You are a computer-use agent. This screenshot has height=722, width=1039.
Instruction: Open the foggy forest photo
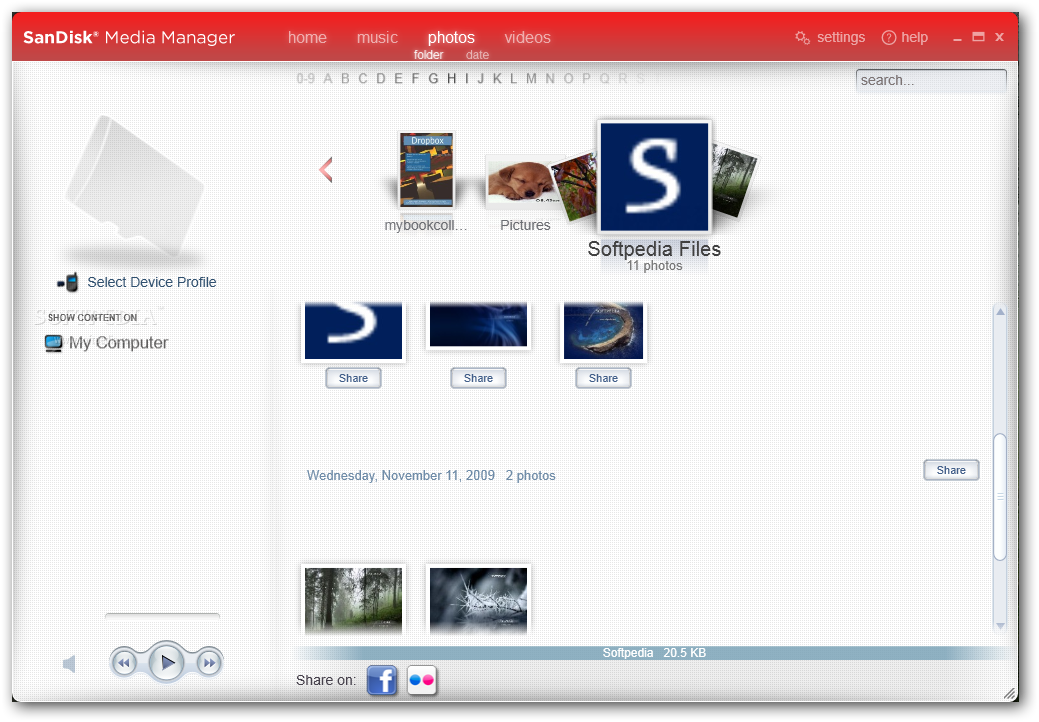(353, 599)
